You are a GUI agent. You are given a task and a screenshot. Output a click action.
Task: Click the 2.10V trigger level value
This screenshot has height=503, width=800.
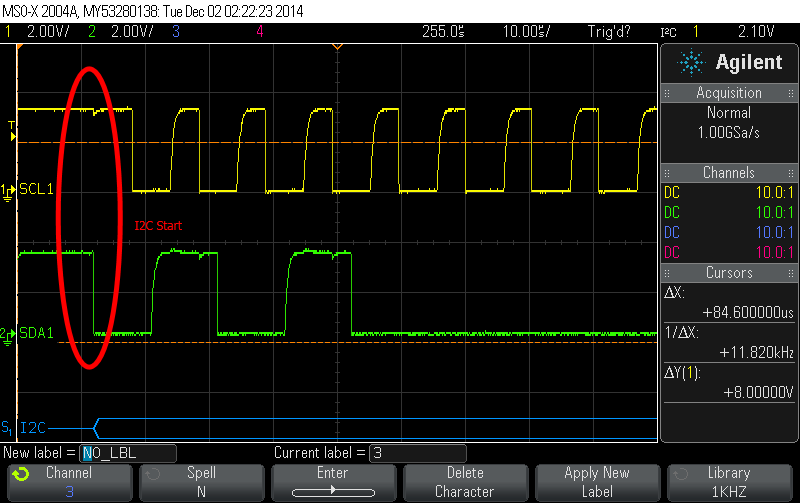click(x=756, y=32)
